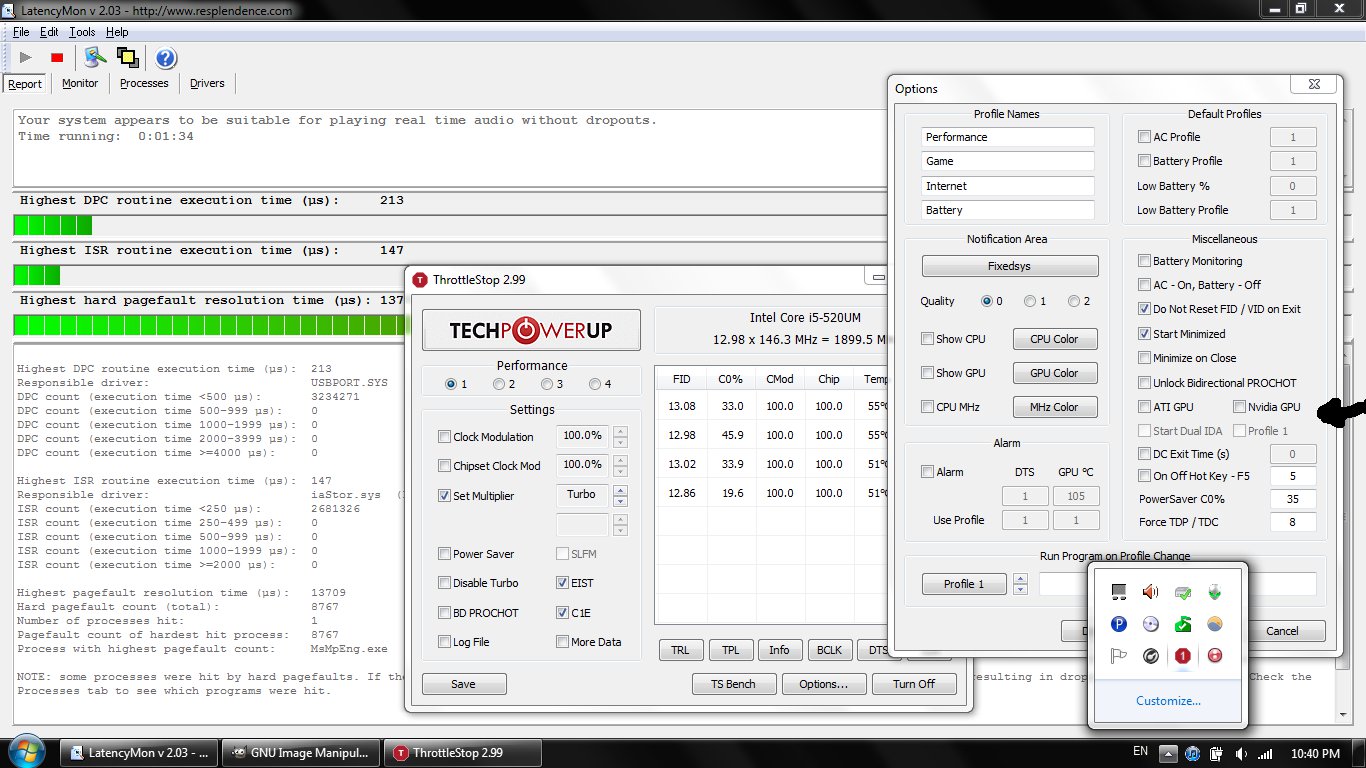Select Quality radio option 2

tap(1074, 301)
